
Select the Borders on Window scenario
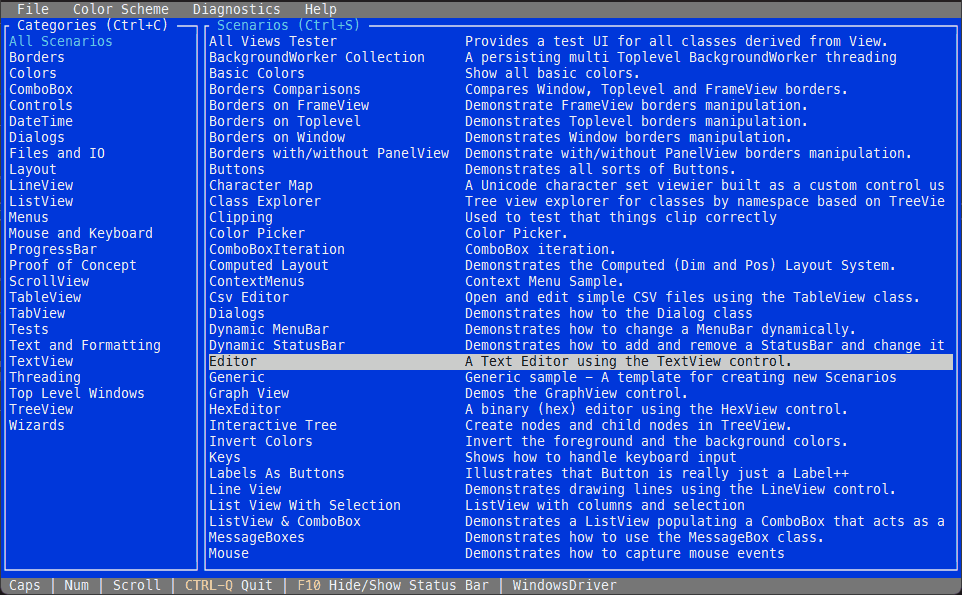(x=277, y=137)
